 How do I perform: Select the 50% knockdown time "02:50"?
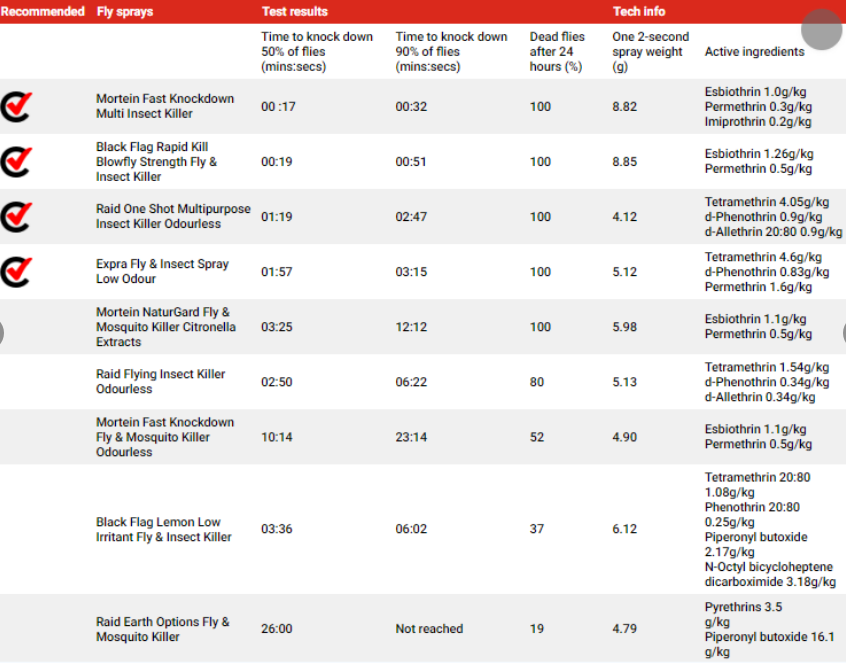(277, 381)
